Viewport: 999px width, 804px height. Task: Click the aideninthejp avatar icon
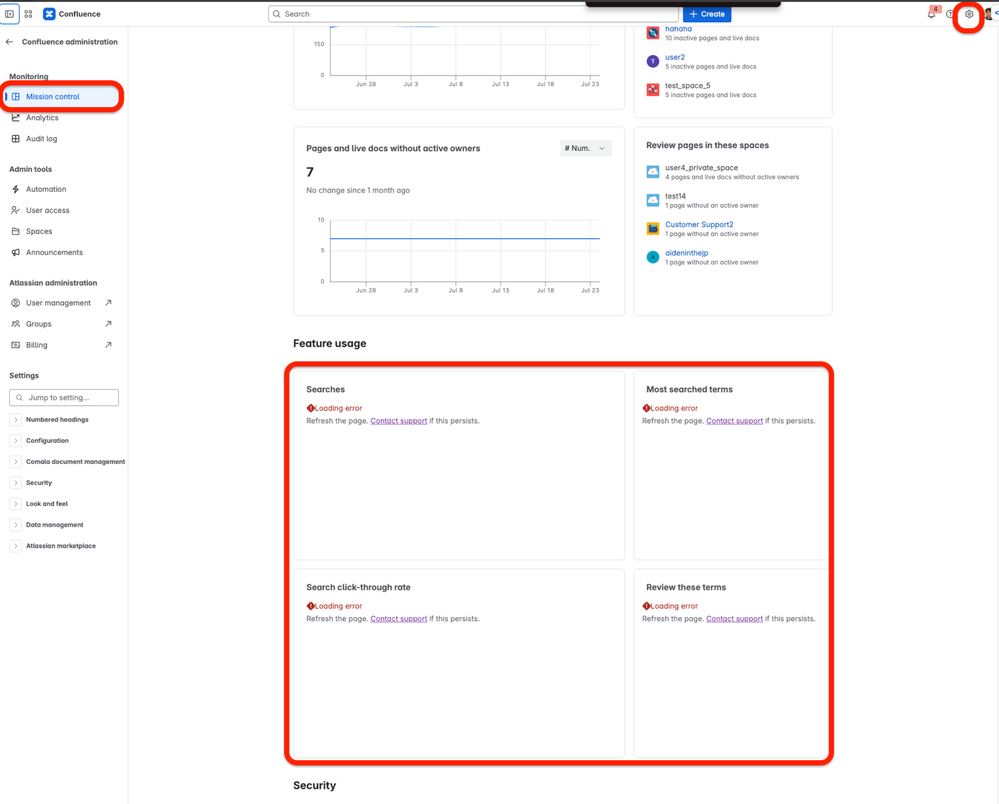(653, 257)
